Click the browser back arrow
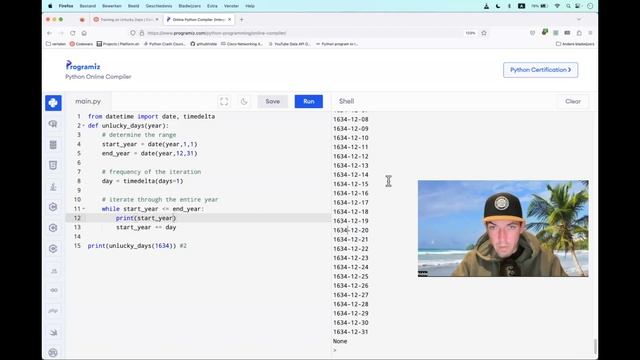 click(x=49, y=33)
